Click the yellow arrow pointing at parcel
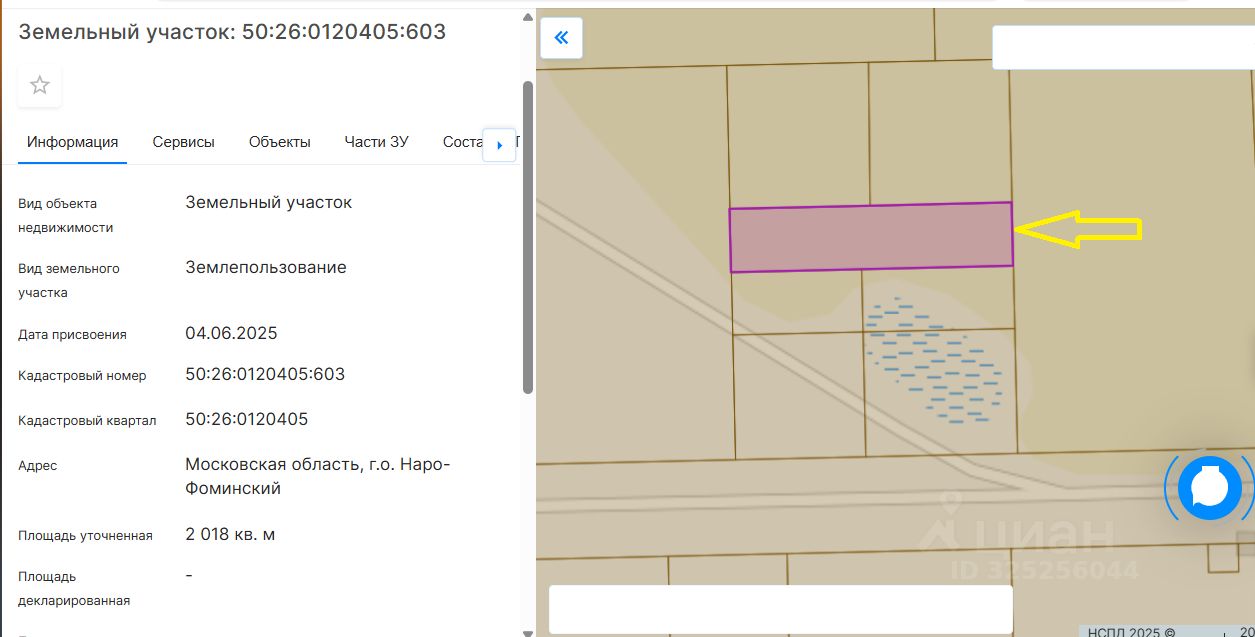The image size is (1255, 637). [x=1078, y=229]
